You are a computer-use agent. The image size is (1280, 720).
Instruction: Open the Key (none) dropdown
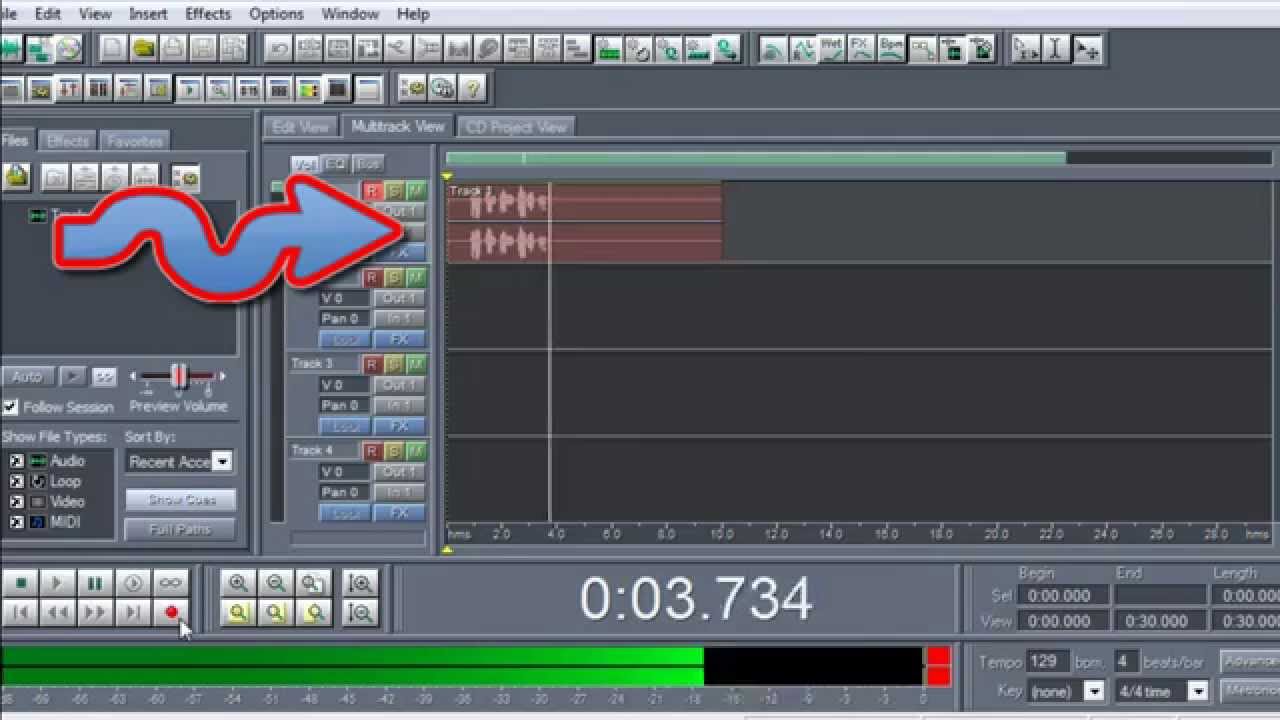[1094, 691]
